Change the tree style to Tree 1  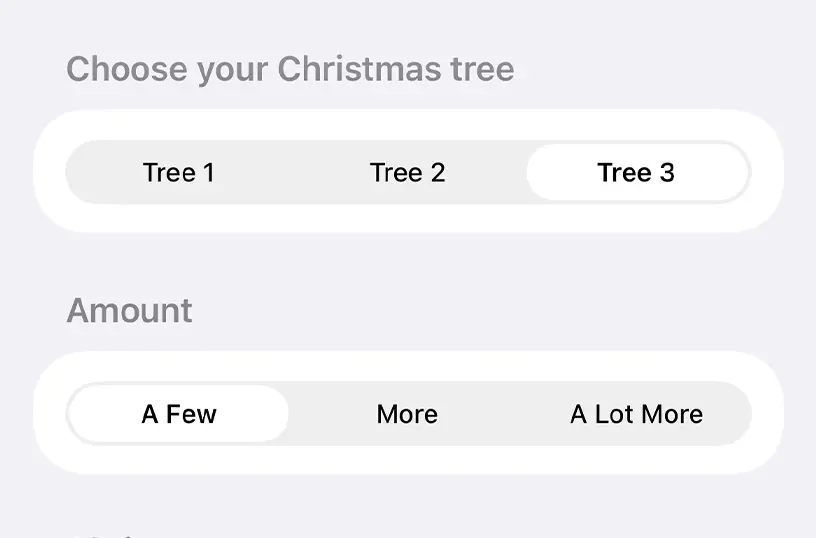179,173
